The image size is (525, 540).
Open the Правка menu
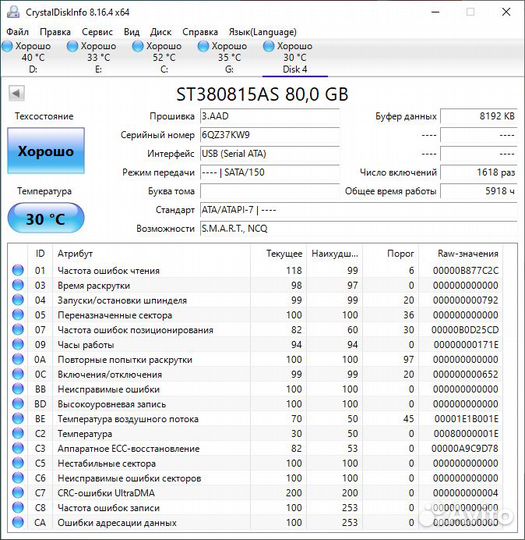[x=55, y=32]
